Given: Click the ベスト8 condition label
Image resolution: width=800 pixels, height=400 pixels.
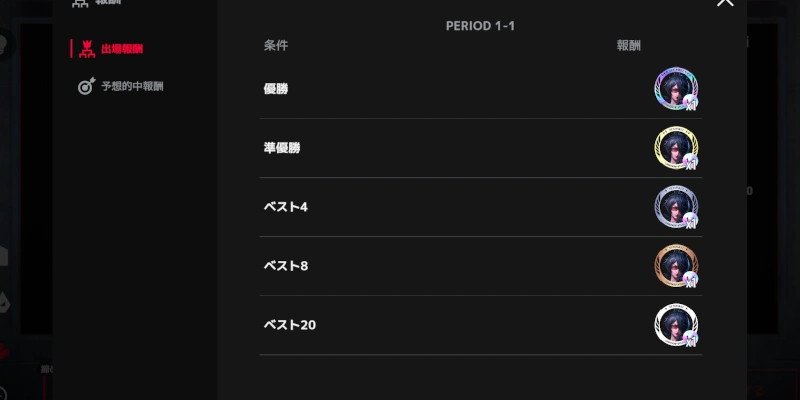Looking at the screenshot, I should coord(285,266).
